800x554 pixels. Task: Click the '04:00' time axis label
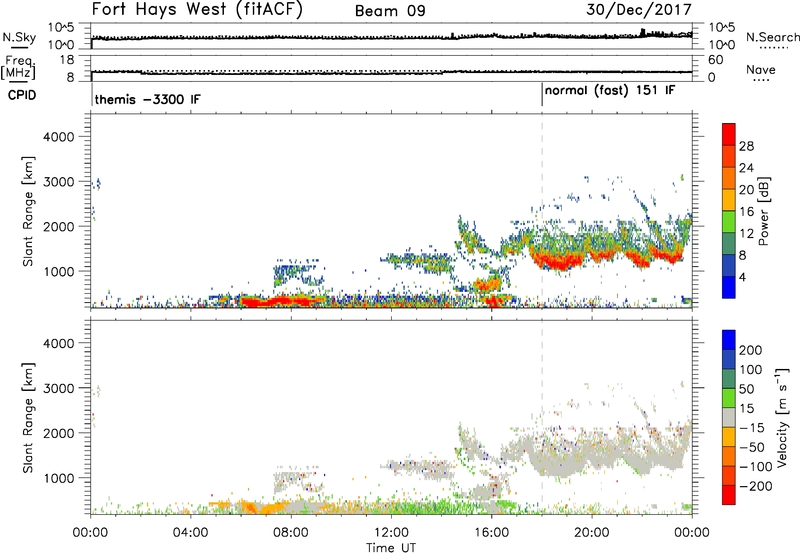(191, 533)
